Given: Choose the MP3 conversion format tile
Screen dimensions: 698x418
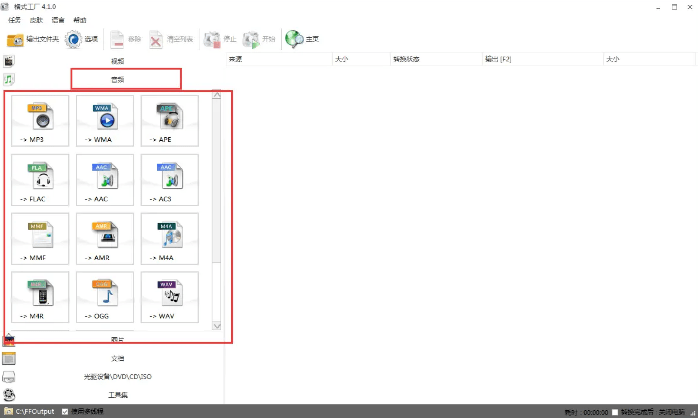Looking at the screenshot, I should (40, 121).
